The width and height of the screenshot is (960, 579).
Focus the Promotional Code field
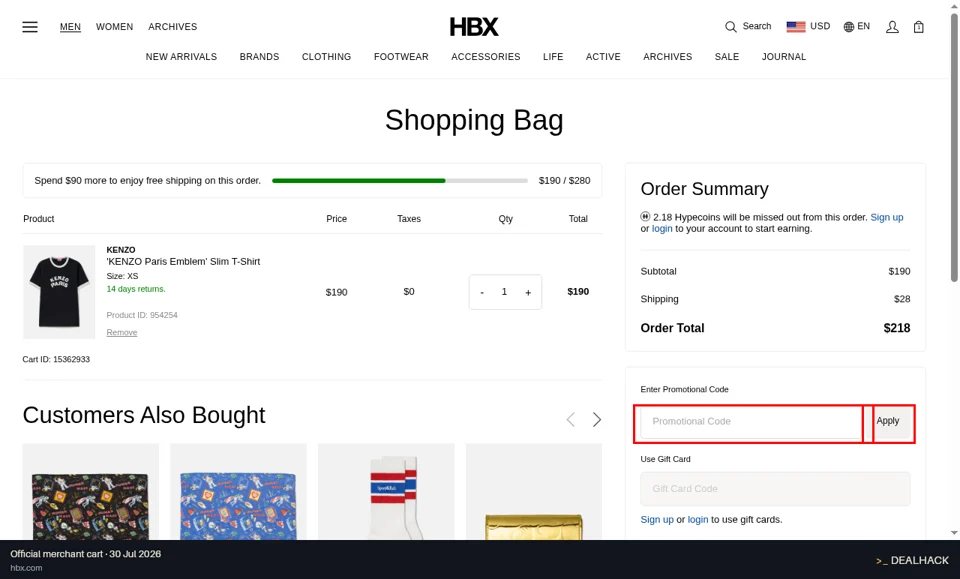click(751, 422)
